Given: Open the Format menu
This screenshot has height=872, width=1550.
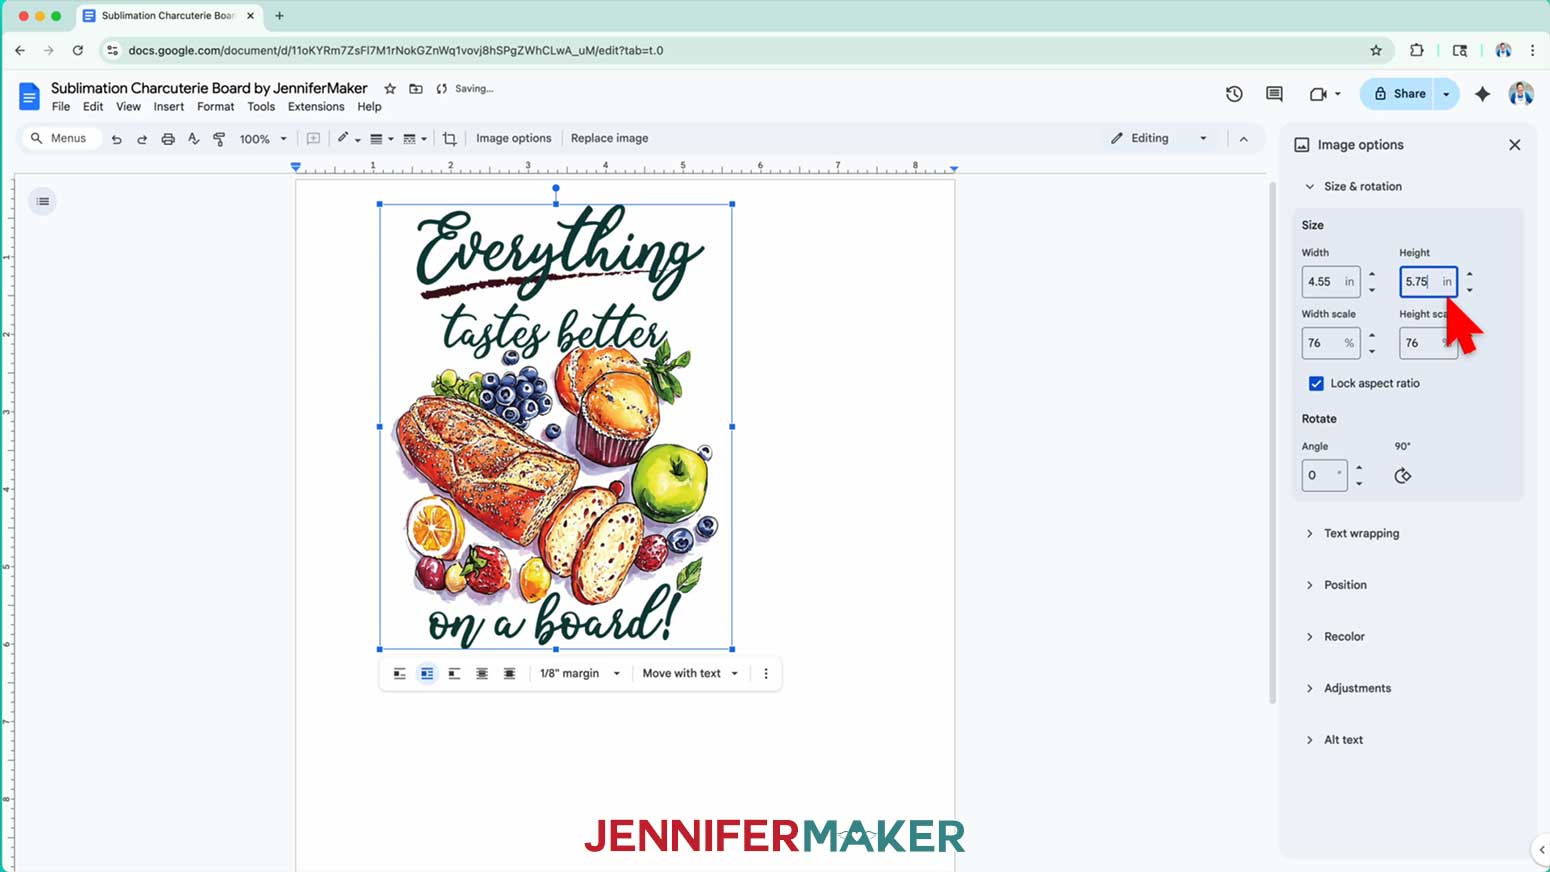Looking at the screenshot, I should pyautogui.click(x=215, y=107).
